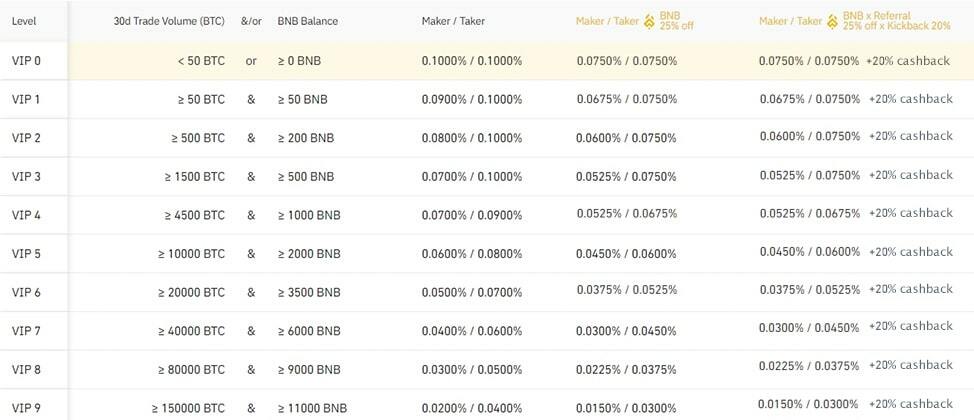The image size is (974, 420).
Task: Click the BNB logo next to '25% off'
Action: coord(649,20)
